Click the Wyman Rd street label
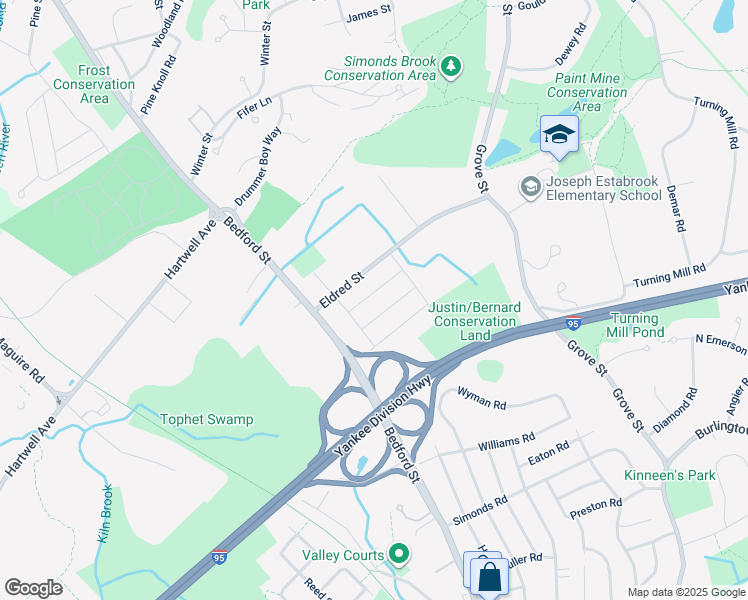Screen dimensions: 748x600 [x=481, y=398]
